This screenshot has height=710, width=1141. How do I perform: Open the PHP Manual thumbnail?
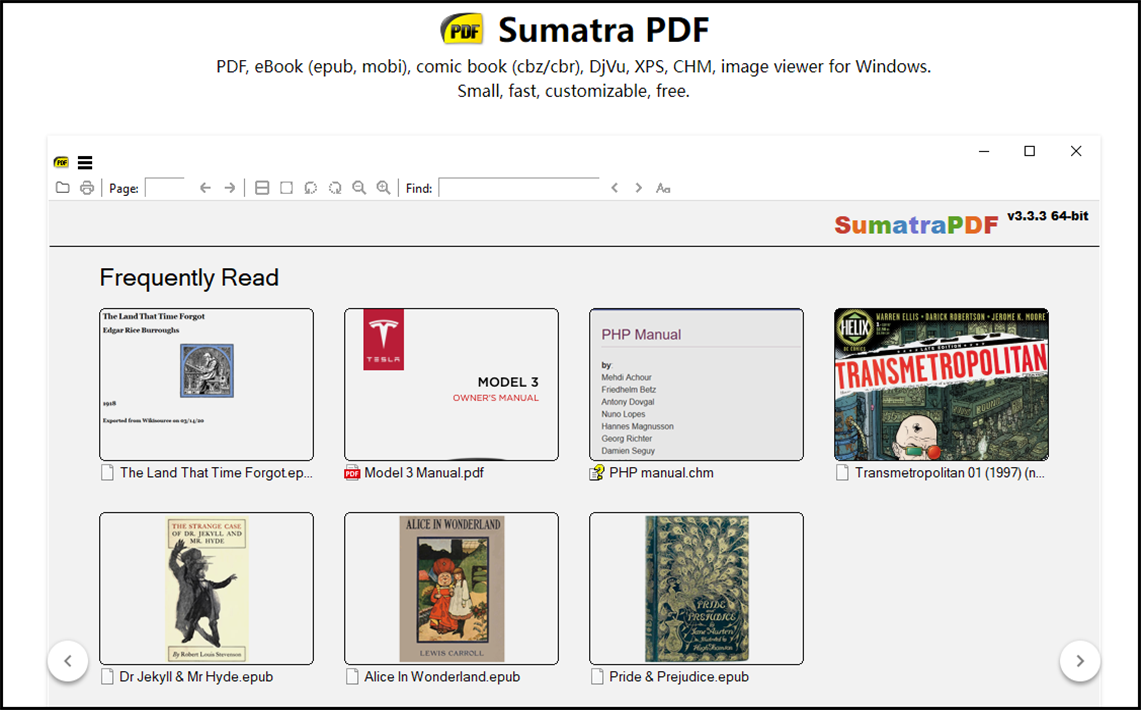tap(696, 384)
